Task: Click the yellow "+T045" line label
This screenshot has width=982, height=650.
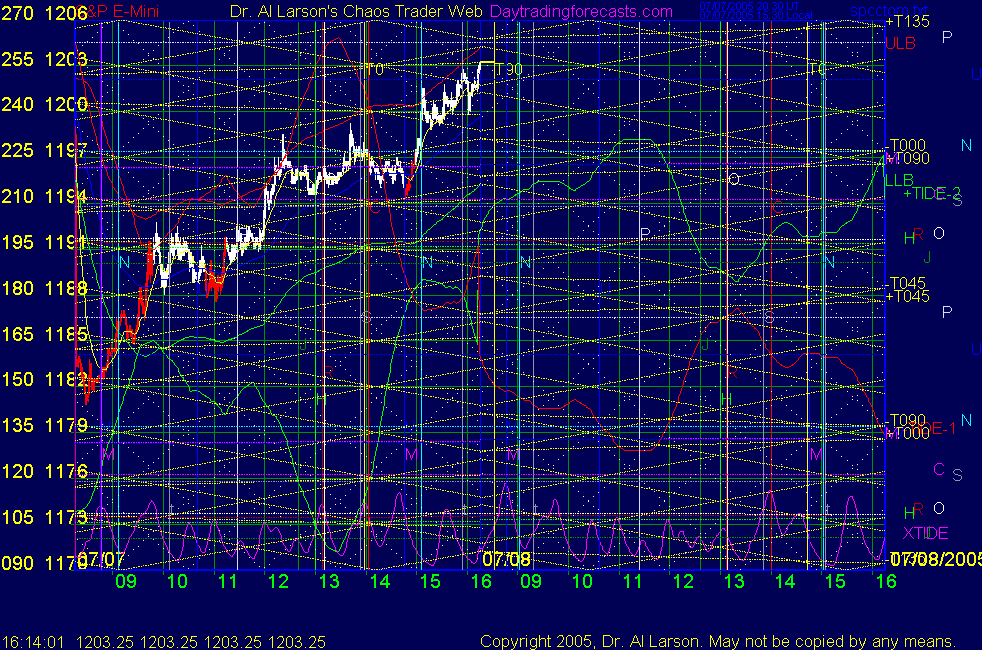Action: pos(907,296)
